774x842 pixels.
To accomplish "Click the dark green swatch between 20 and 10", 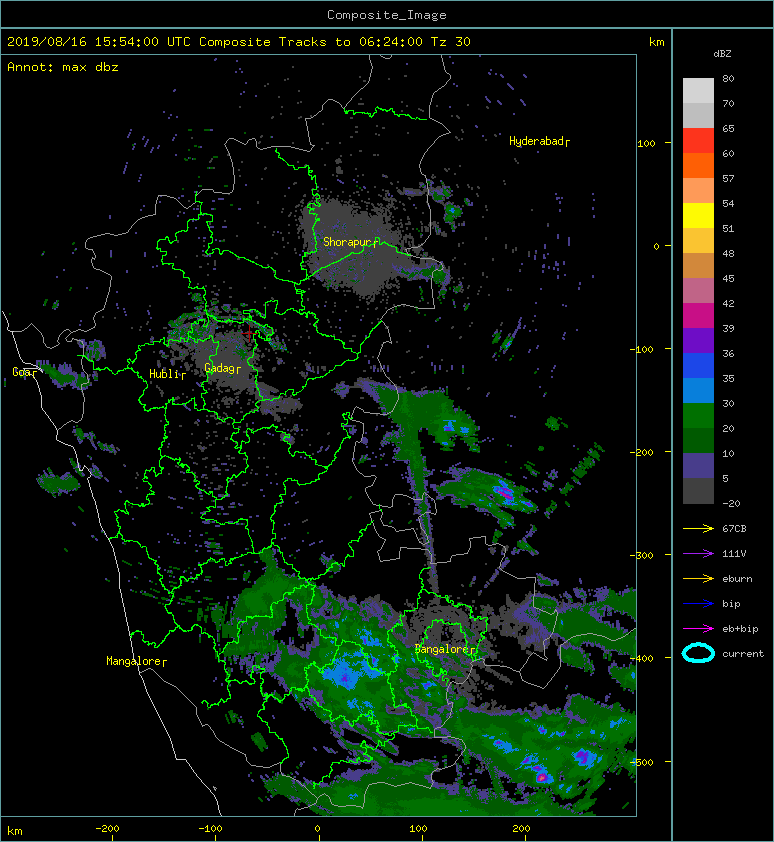I will [698, 440].
